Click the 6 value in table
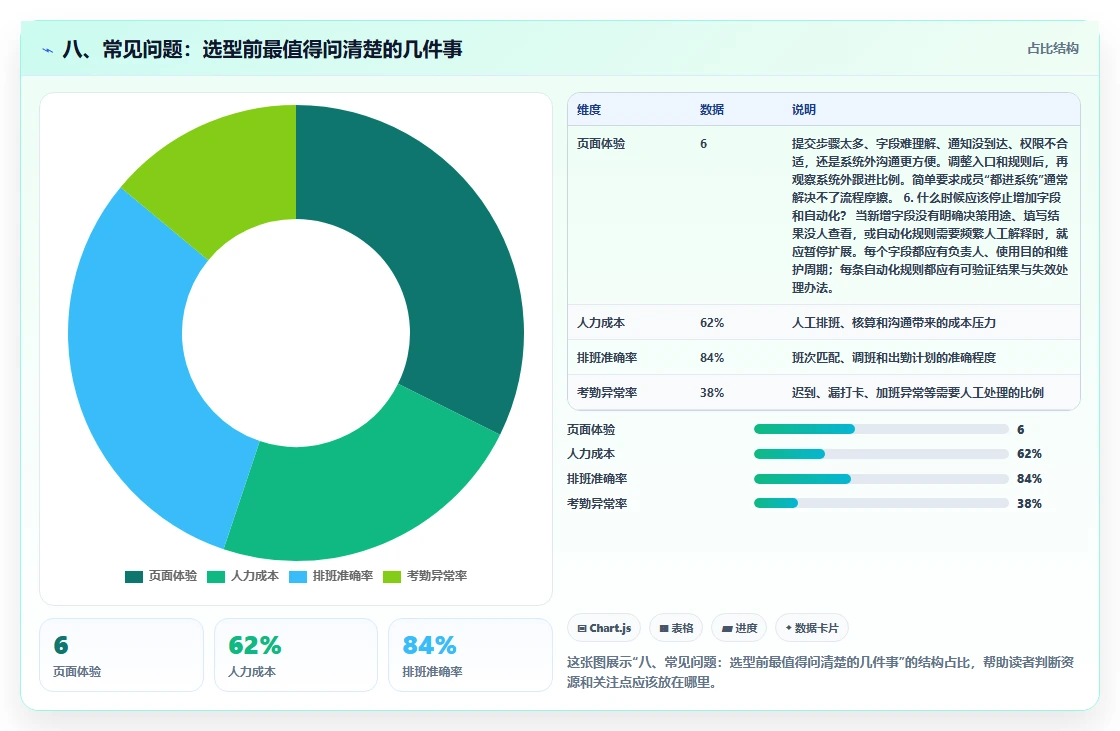Screen dimensions: 1120x731 click(x=704, y=144)
